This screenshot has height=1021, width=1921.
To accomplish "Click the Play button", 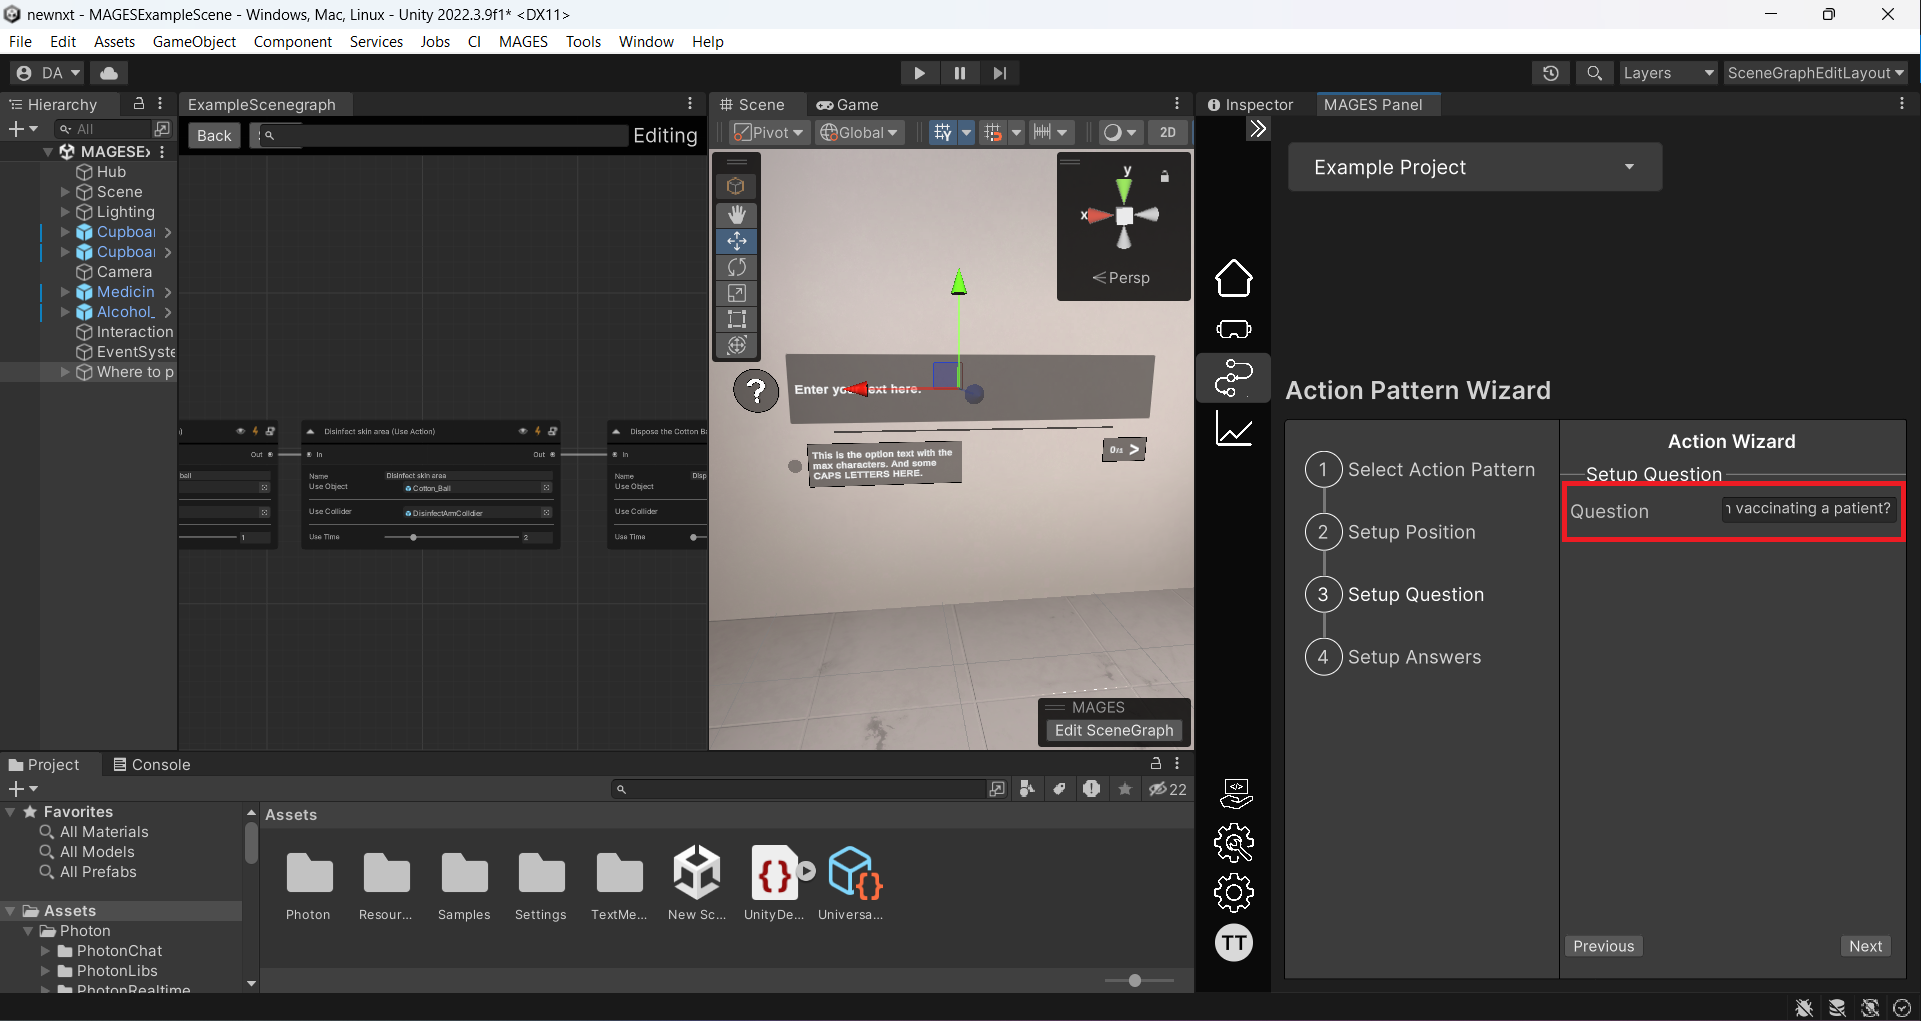I will coord(919,73).
